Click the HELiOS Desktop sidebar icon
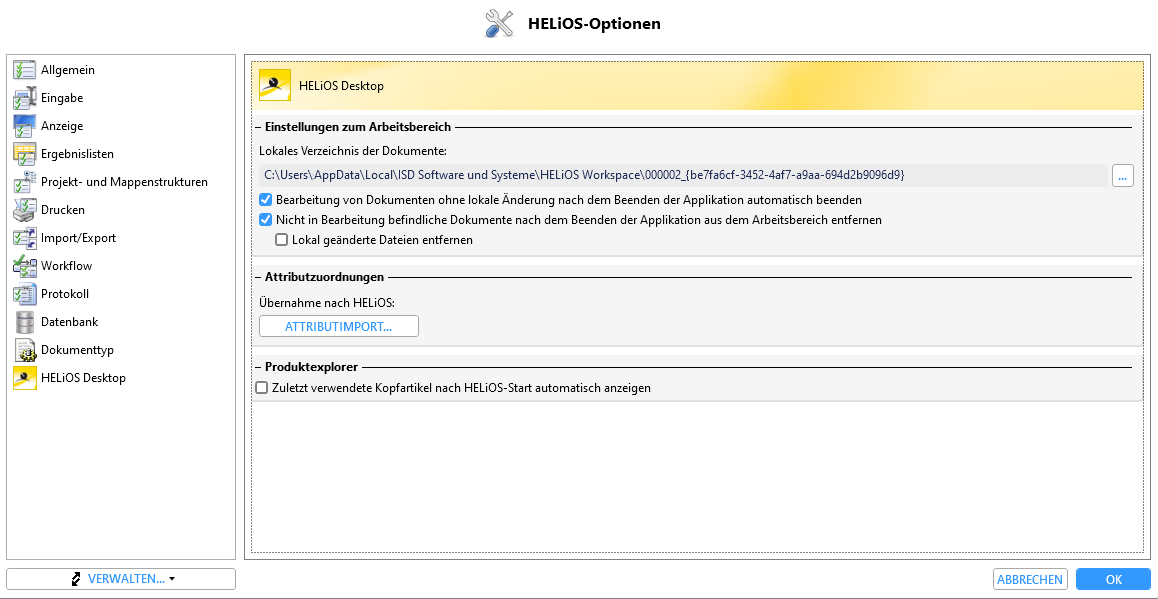1158x599 pixels. (x=24, y=378)
